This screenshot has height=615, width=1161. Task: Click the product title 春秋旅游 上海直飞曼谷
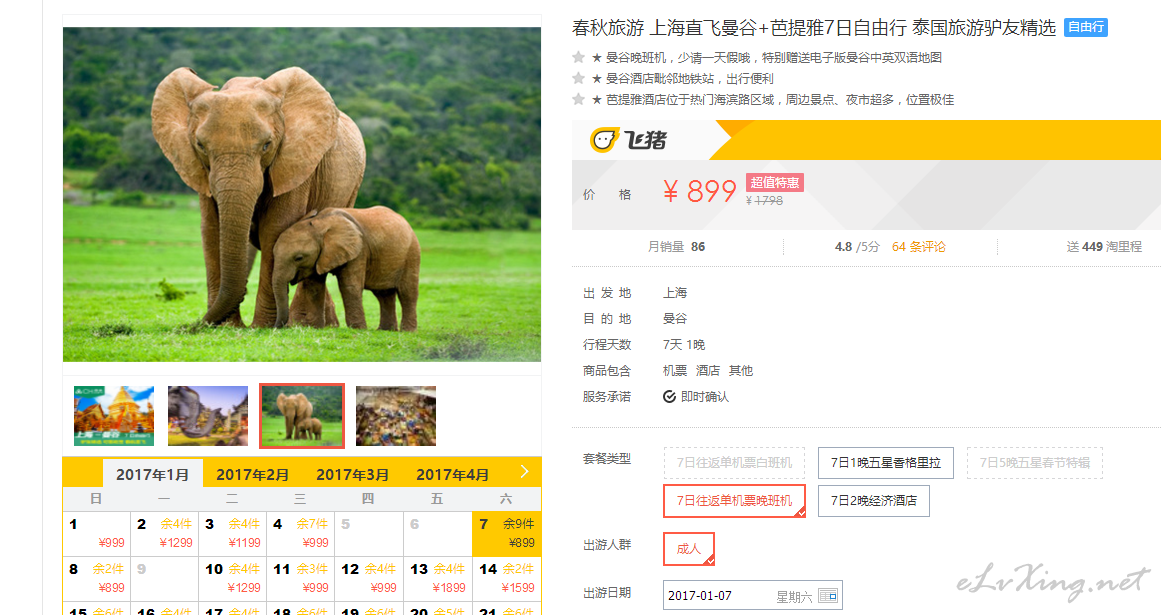[814, 27]
